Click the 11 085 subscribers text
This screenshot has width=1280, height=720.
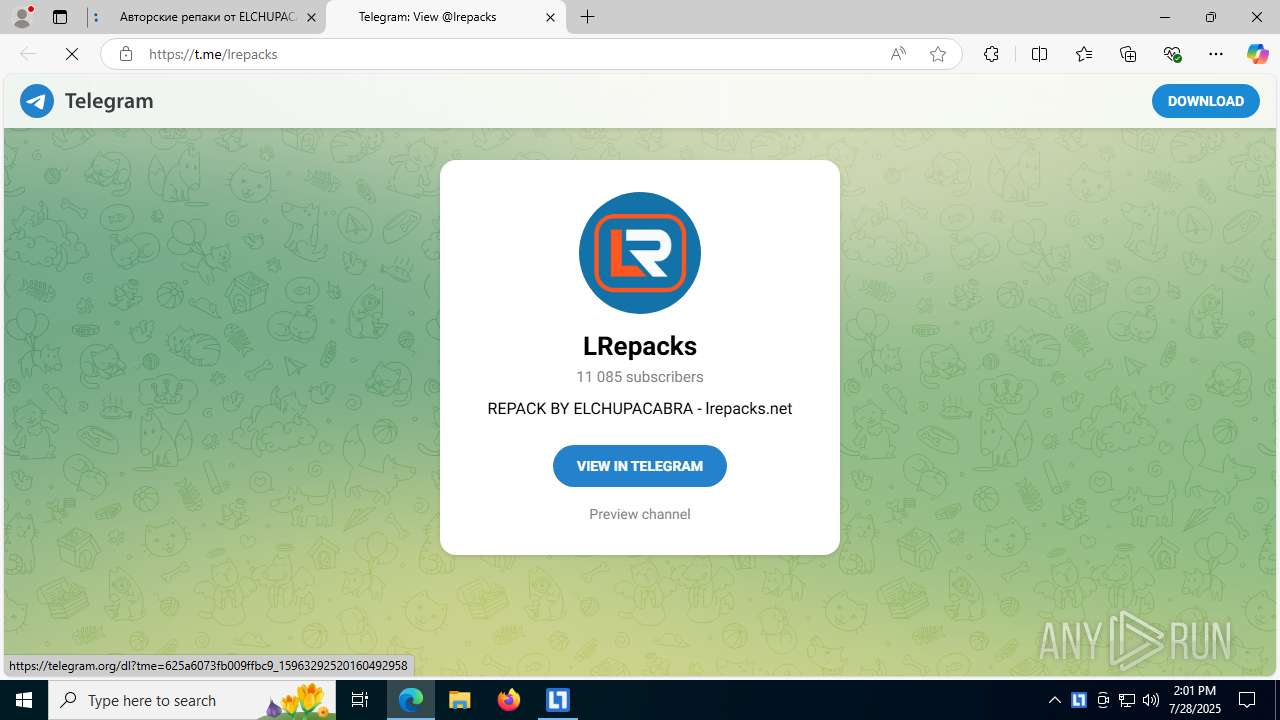tap(640, 377)
